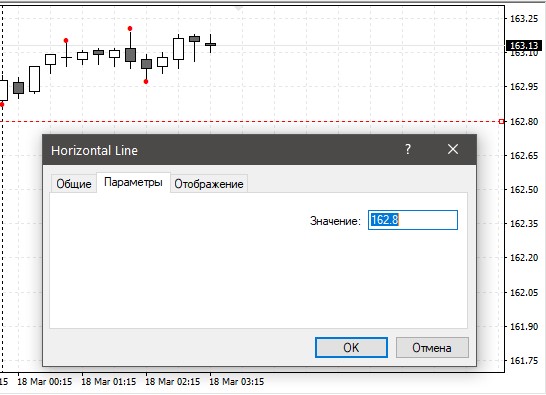Click the 163.25 price axis label
Viewport: 546px width, 395px height.
[x=524, y=18]
